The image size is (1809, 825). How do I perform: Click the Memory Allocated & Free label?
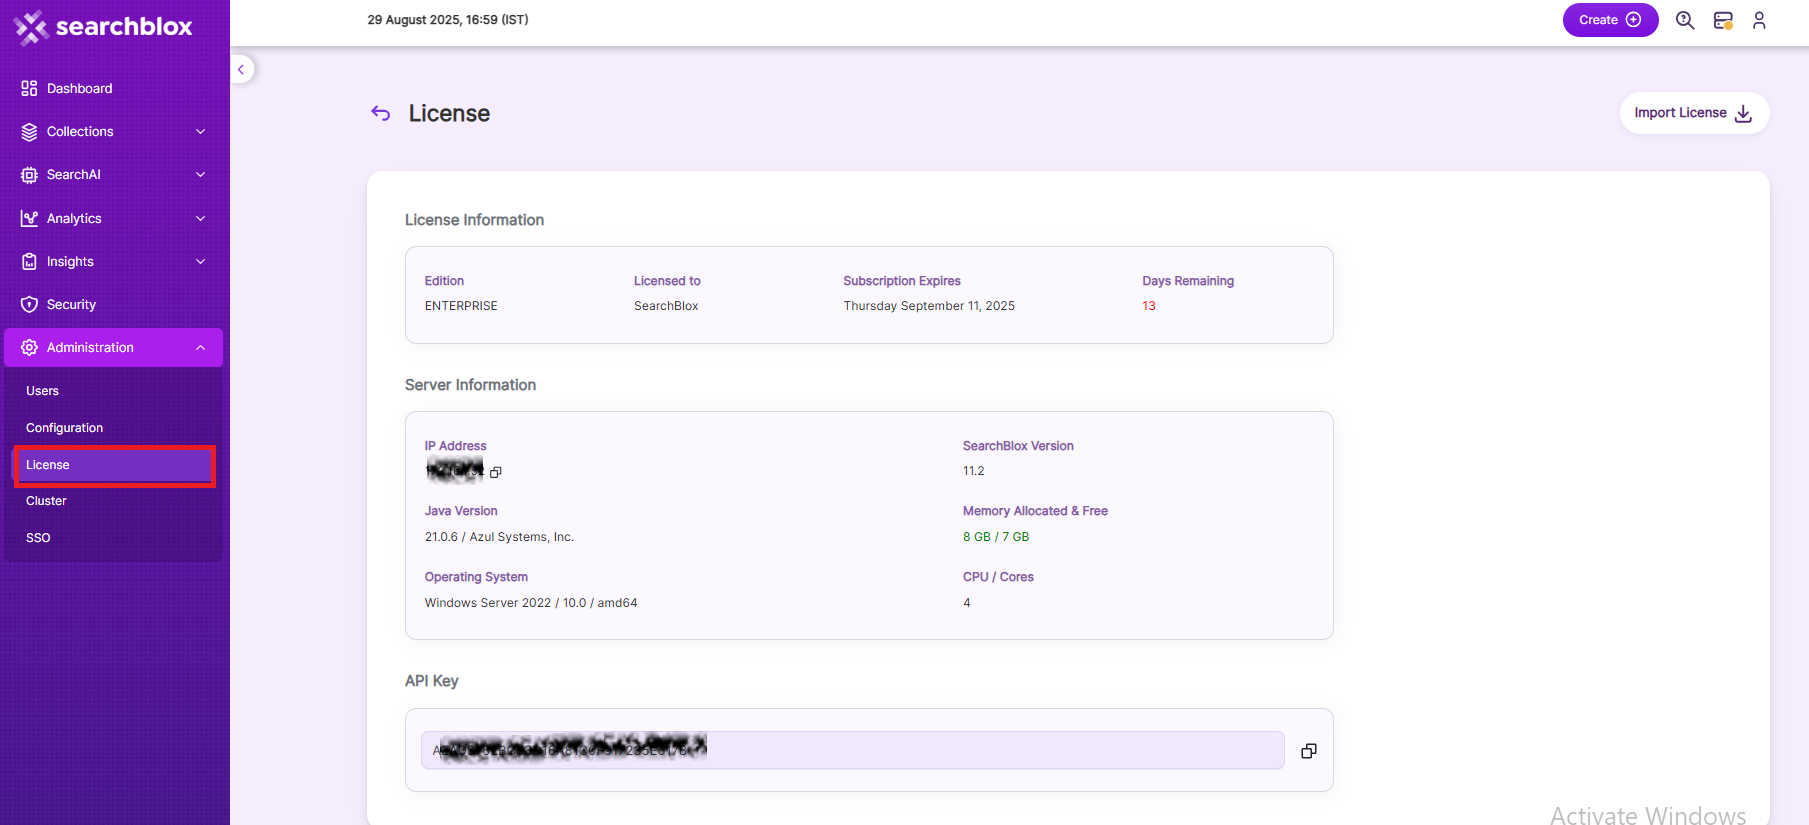pyautogui.click(x=1035, y=511)
